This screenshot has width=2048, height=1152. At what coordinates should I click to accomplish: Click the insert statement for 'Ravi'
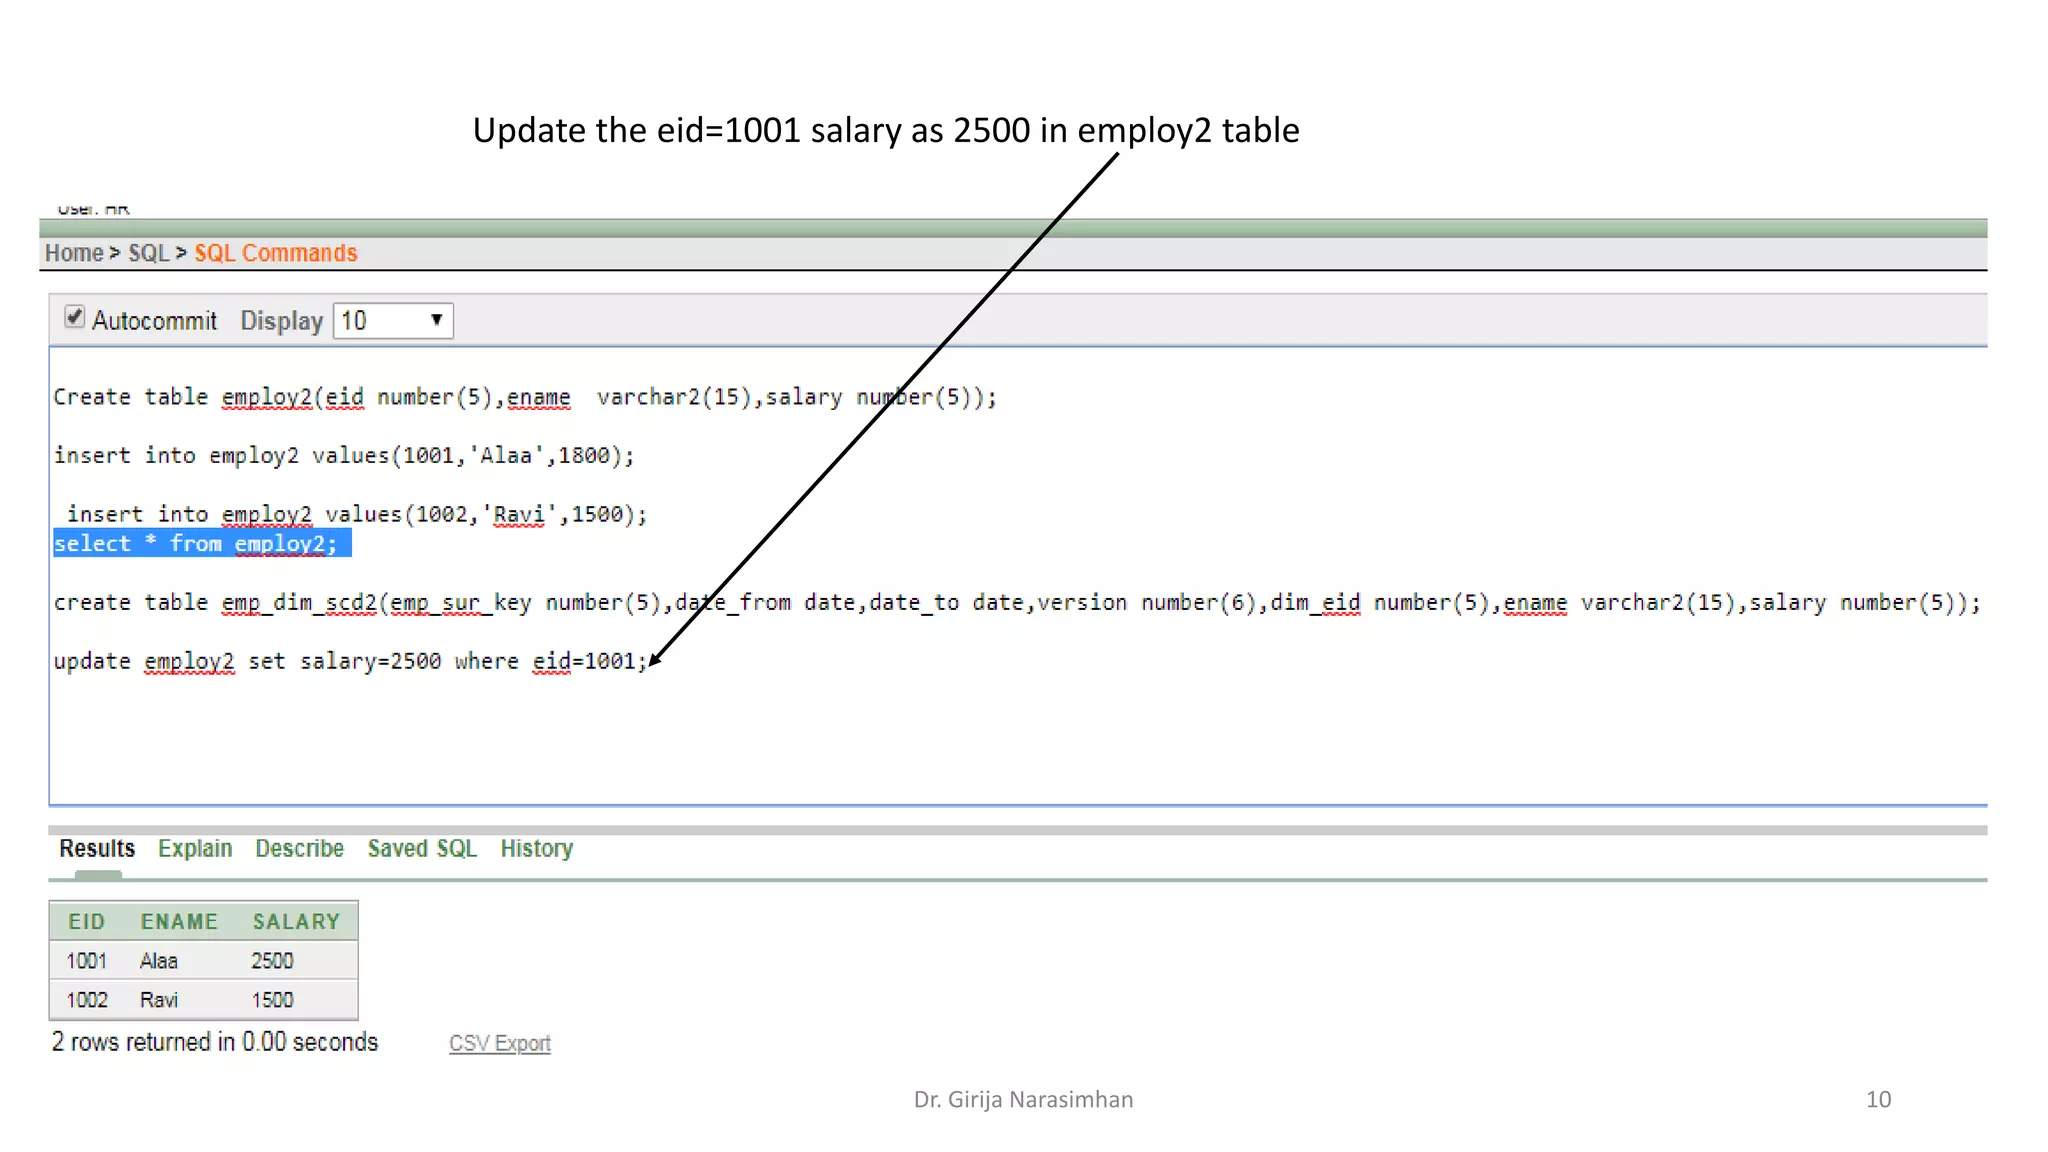click(357, 515)
